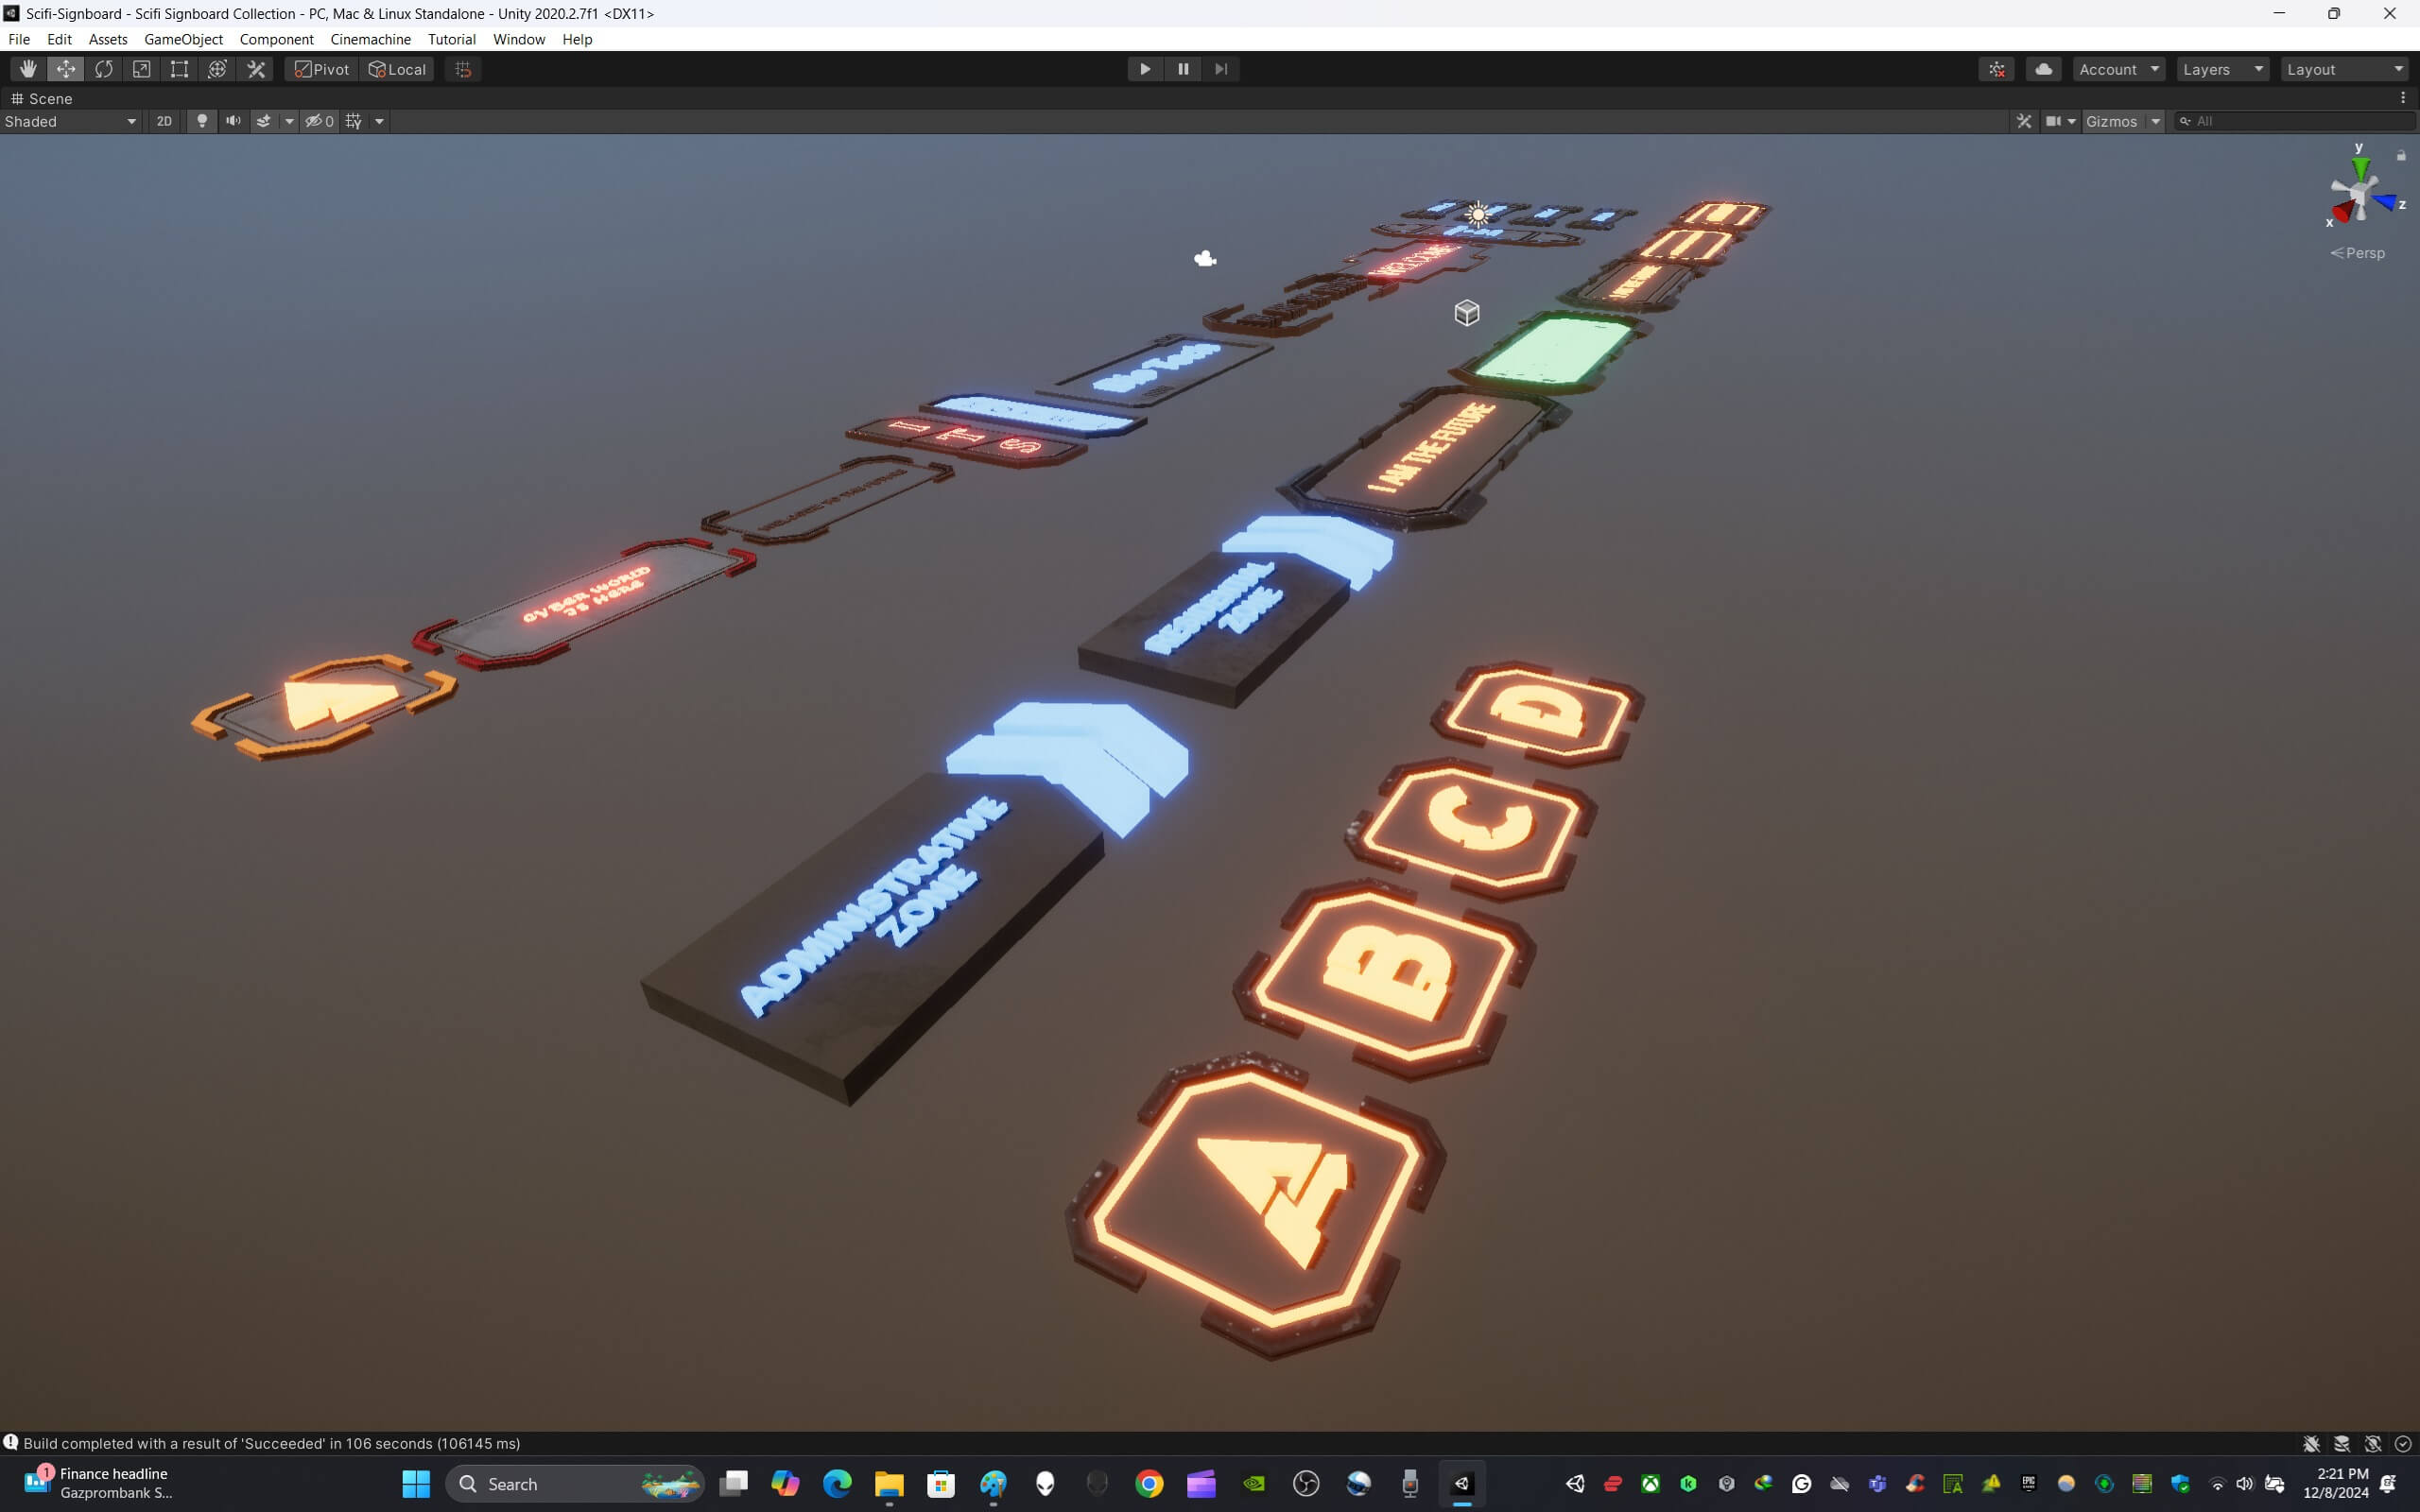Open the Component menu
The height and width of the screenshot is (1512, 2420).
click(x=276, y=39)
